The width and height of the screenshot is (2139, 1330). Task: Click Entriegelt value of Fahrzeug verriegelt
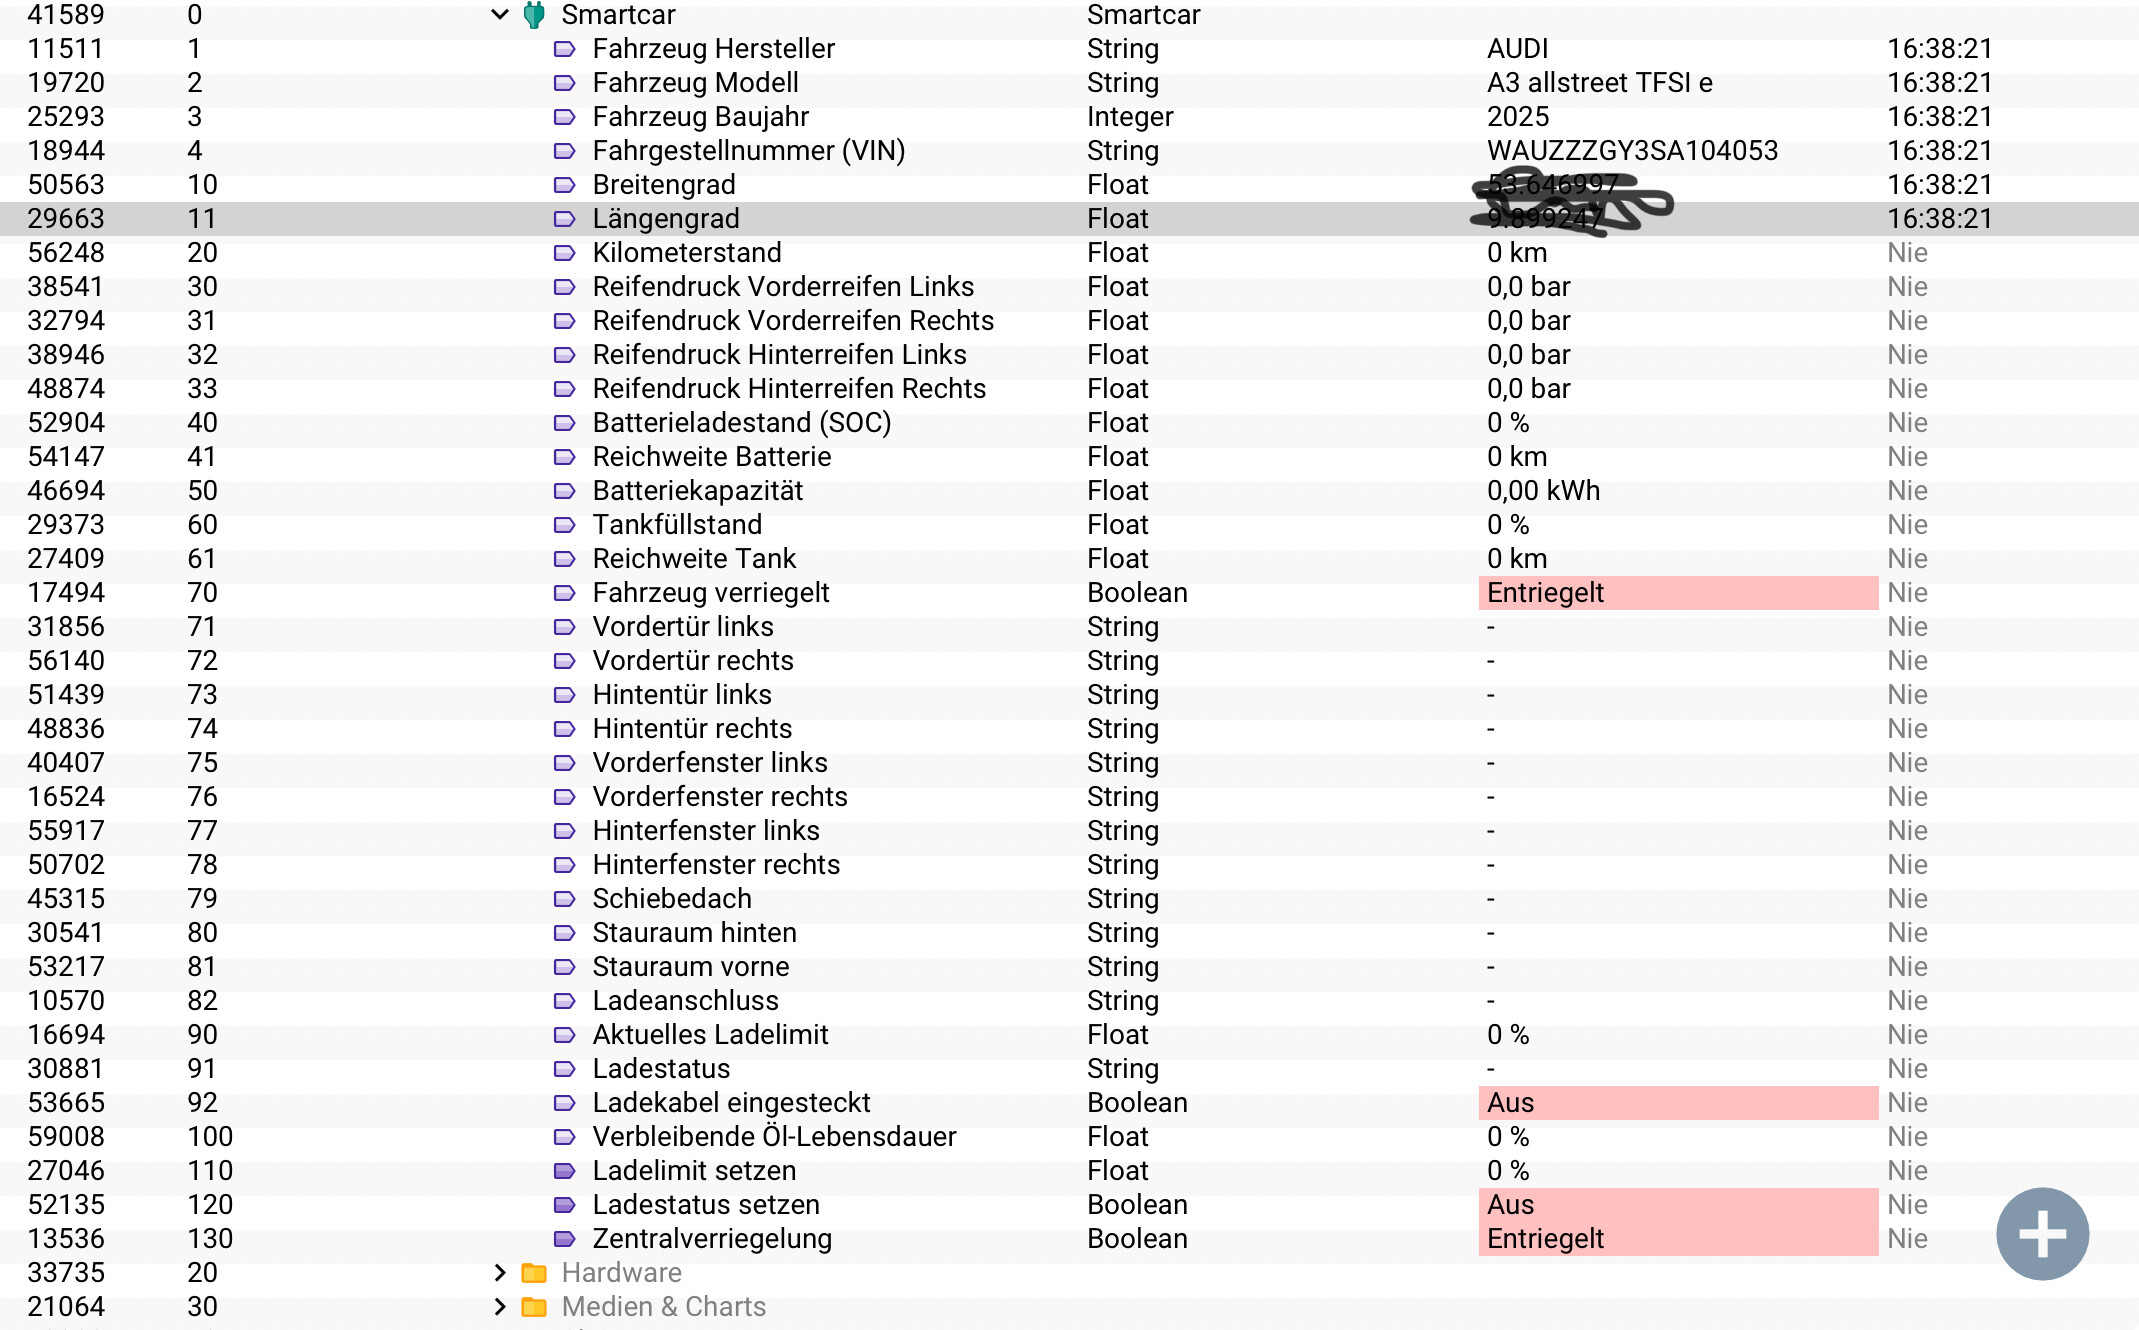[x=1678, y=593]
